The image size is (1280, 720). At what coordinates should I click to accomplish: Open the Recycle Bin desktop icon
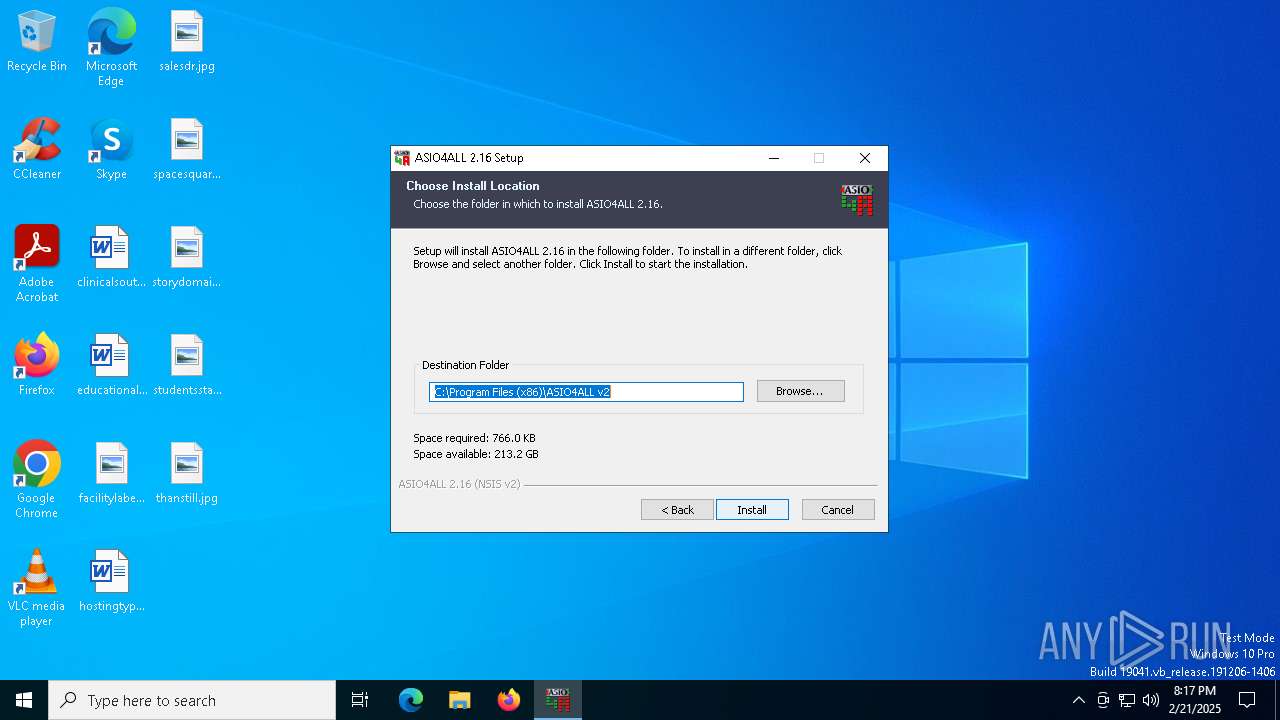click(x=37, y=42)
